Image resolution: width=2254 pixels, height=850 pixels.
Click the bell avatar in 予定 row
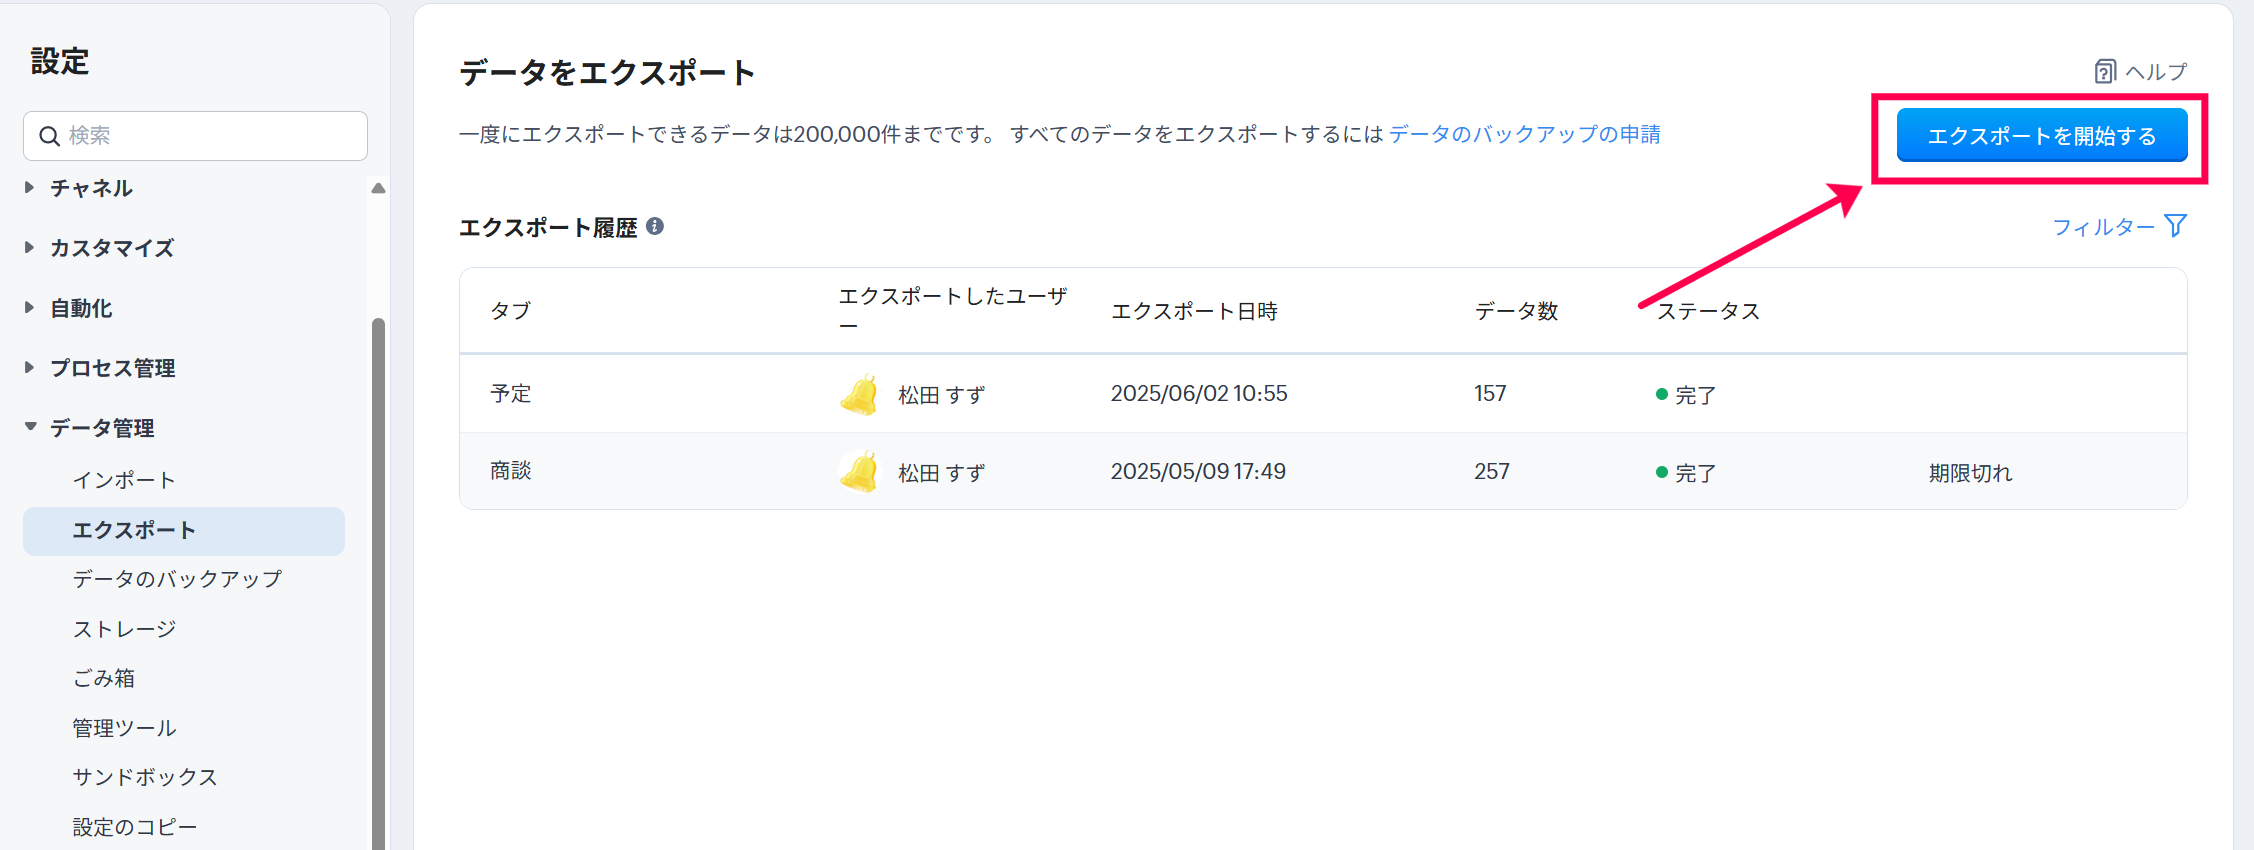[x=859, y=395]
